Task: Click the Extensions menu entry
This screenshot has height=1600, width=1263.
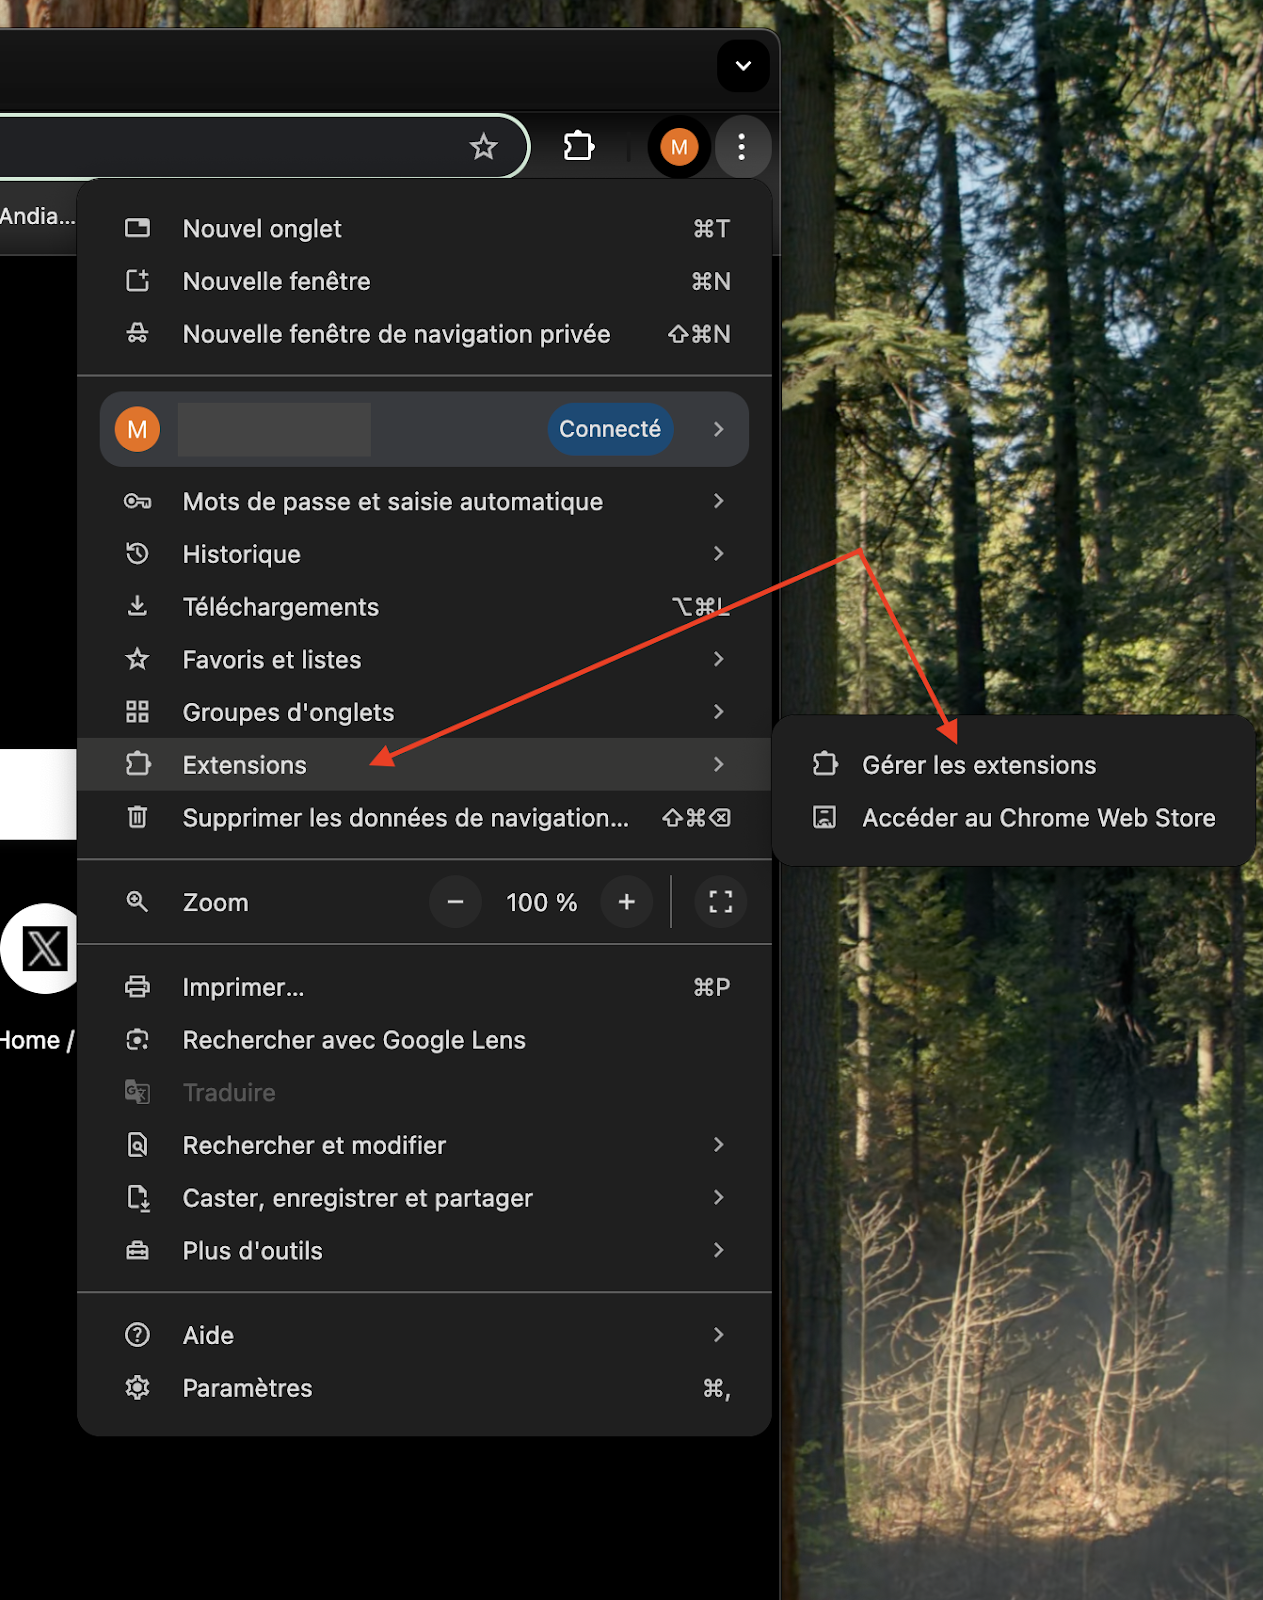Action: coord(425,765)
